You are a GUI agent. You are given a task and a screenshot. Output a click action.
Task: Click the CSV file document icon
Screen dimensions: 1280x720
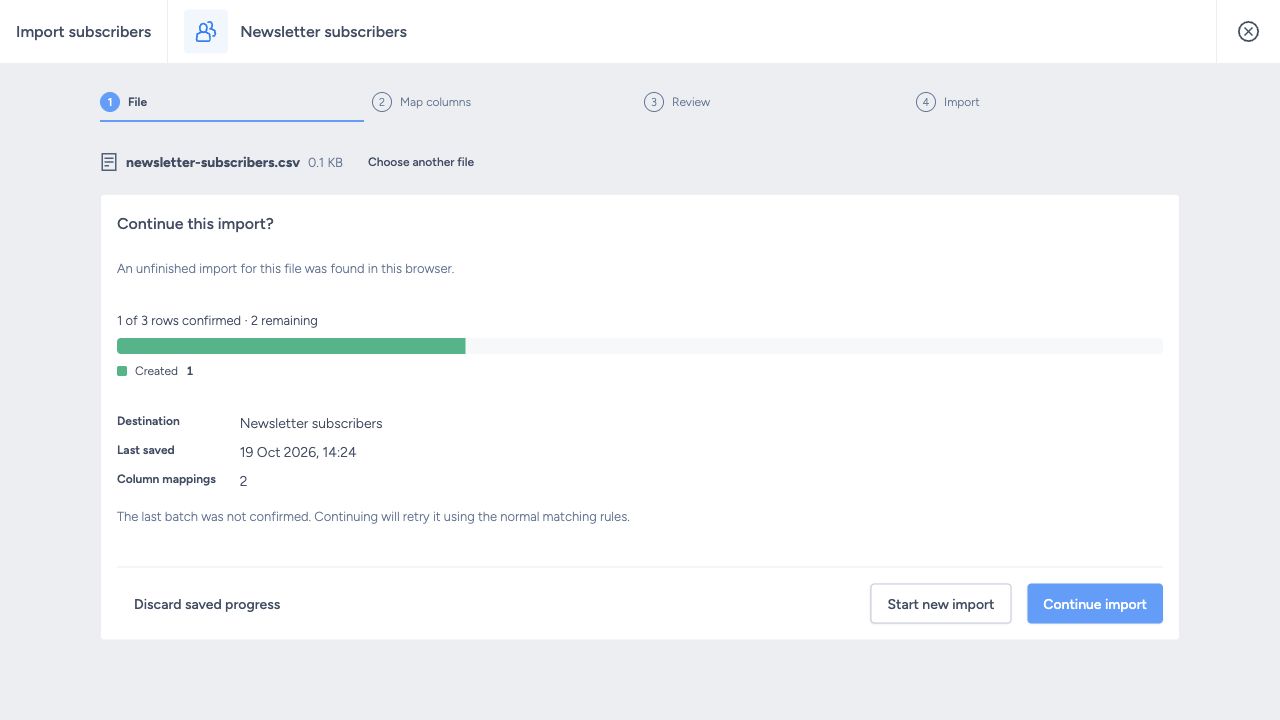coord(109,162)
